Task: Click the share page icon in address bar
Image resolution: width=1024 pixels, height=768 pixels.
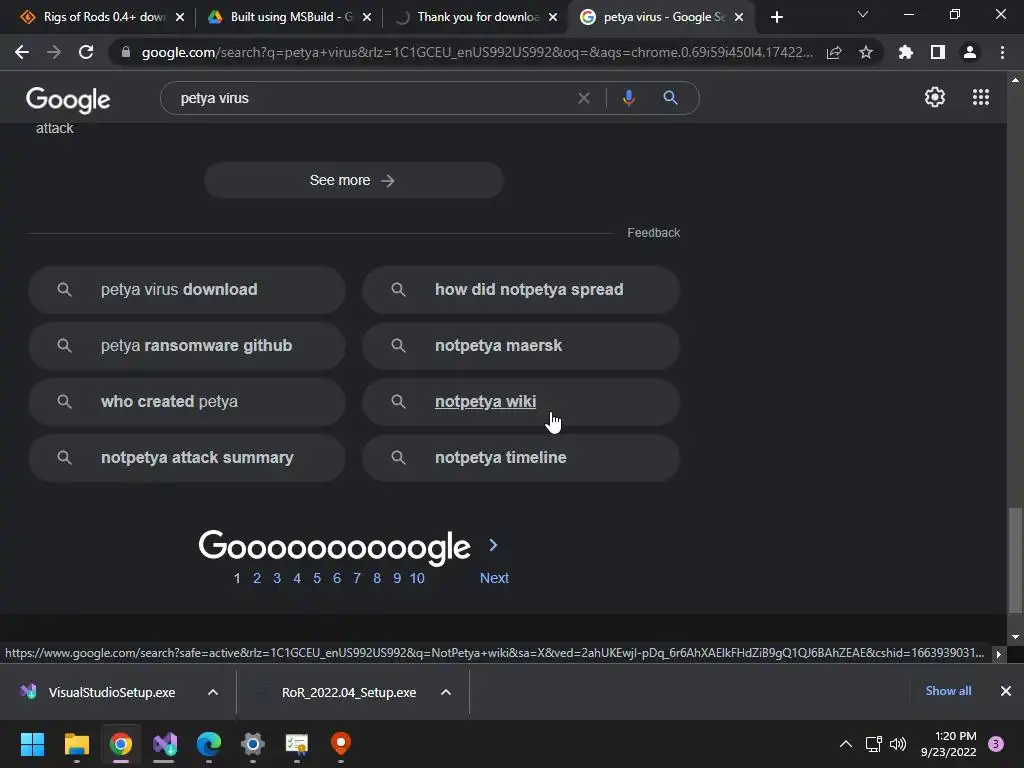Action: click(834, 52)
